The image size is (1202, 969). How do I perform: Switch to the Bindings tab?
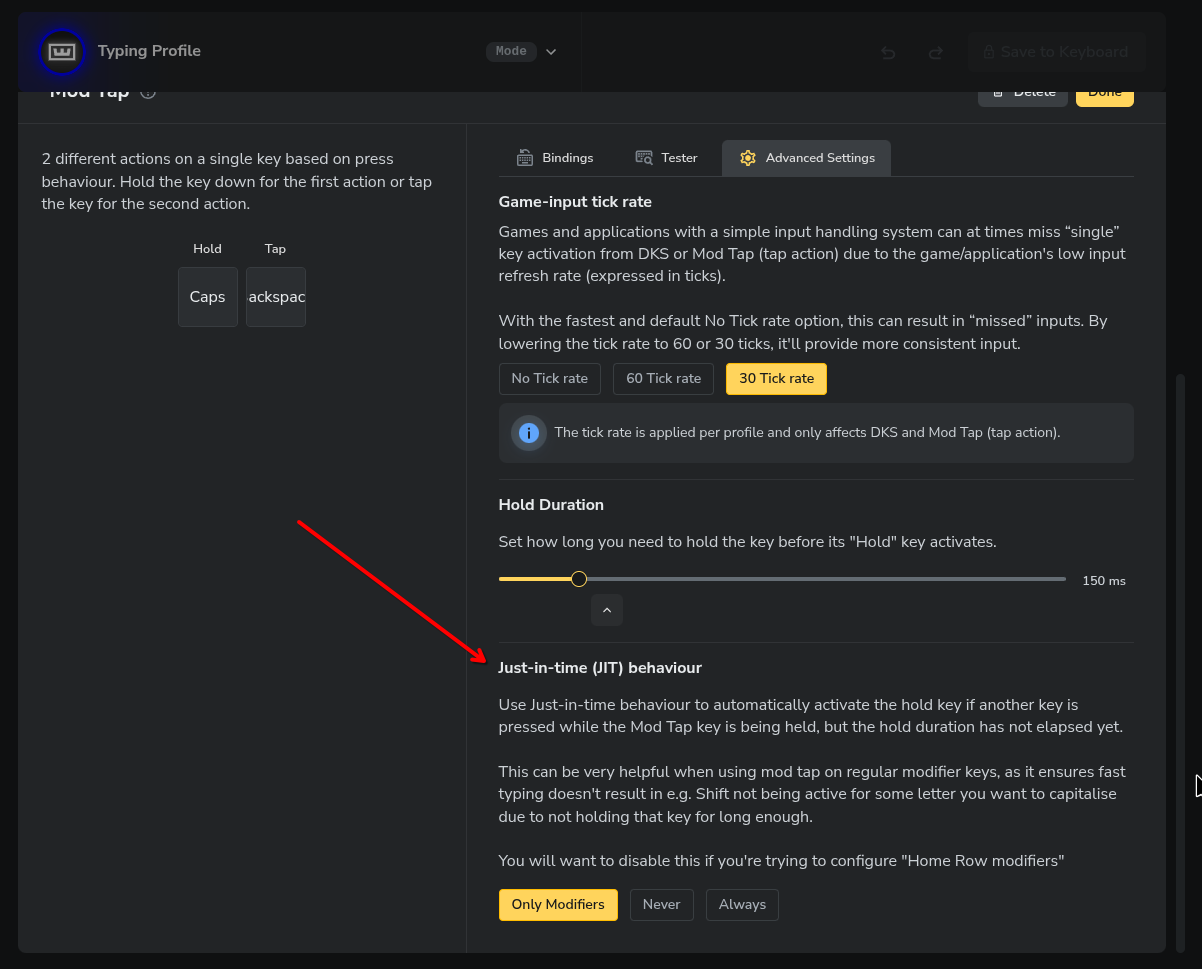click(555, 158)
